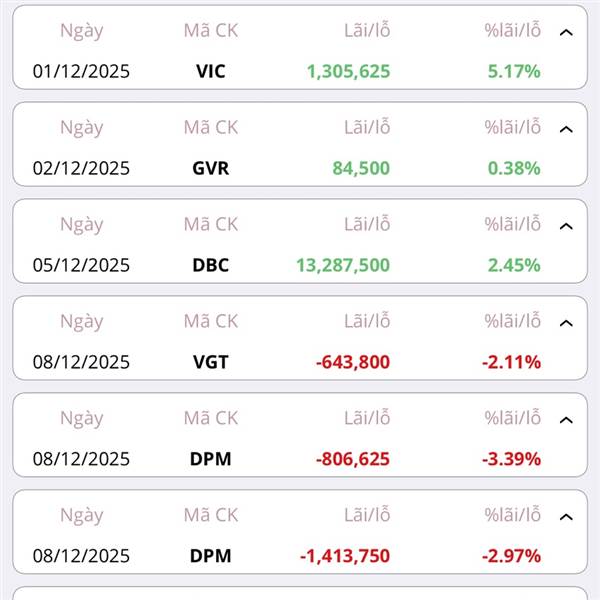Click the 01/12/2025 date
Image resolution: width=600 pixels, height=600 pixels.
tap(81, 71)
